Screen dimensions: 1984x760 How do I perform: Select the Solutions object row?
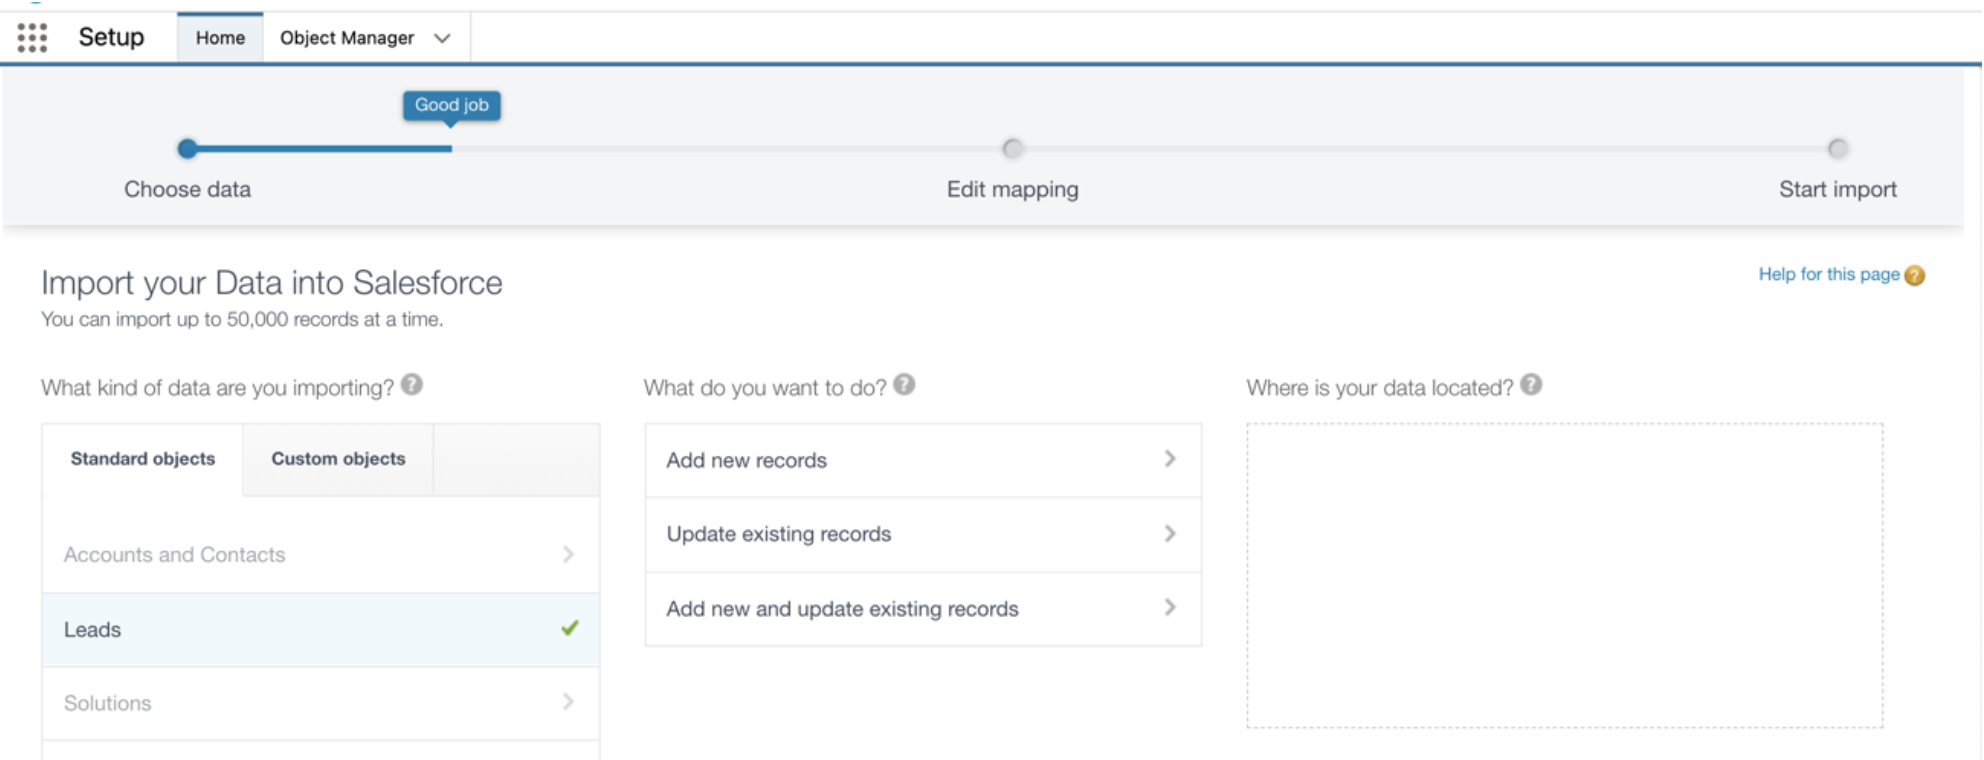[321, 703]
